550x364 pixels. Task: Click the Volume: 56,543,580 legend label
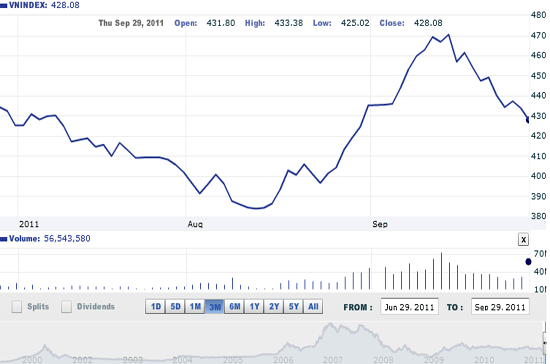(x=46, y=238)
